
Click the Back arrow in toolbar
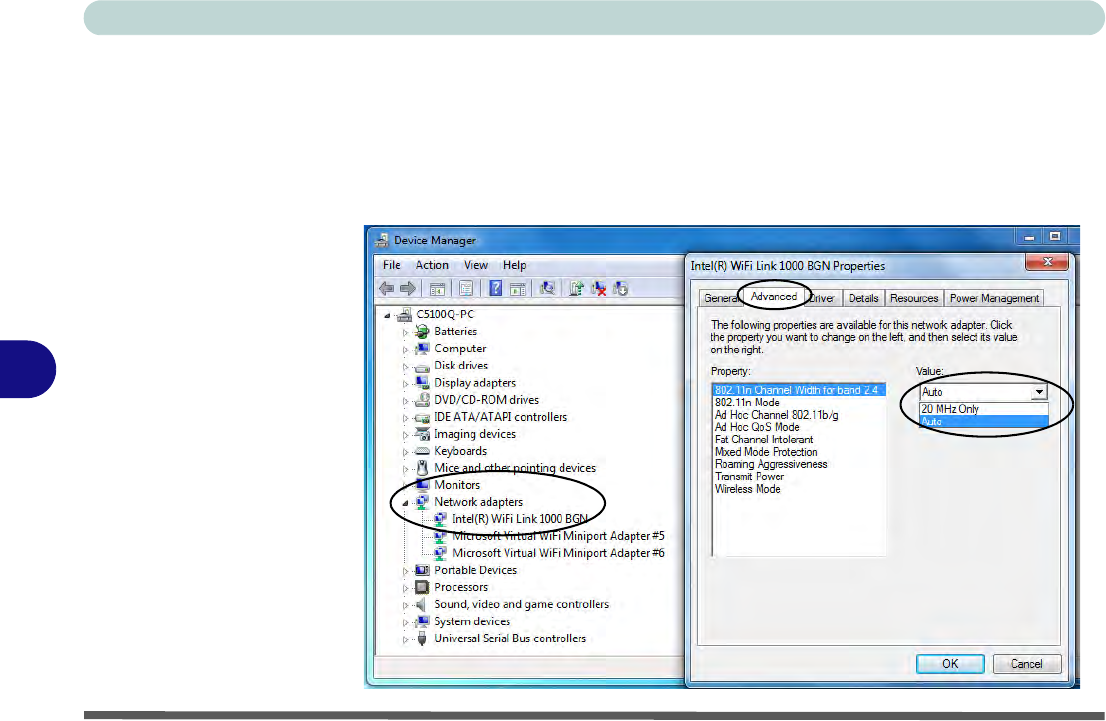386,289
